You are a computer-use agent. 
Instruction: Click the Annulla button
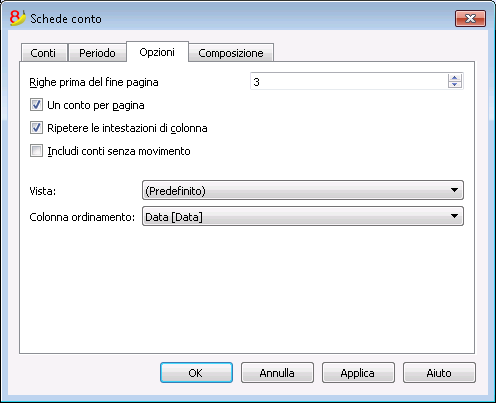pyautogui.click(x=277, y=373)
